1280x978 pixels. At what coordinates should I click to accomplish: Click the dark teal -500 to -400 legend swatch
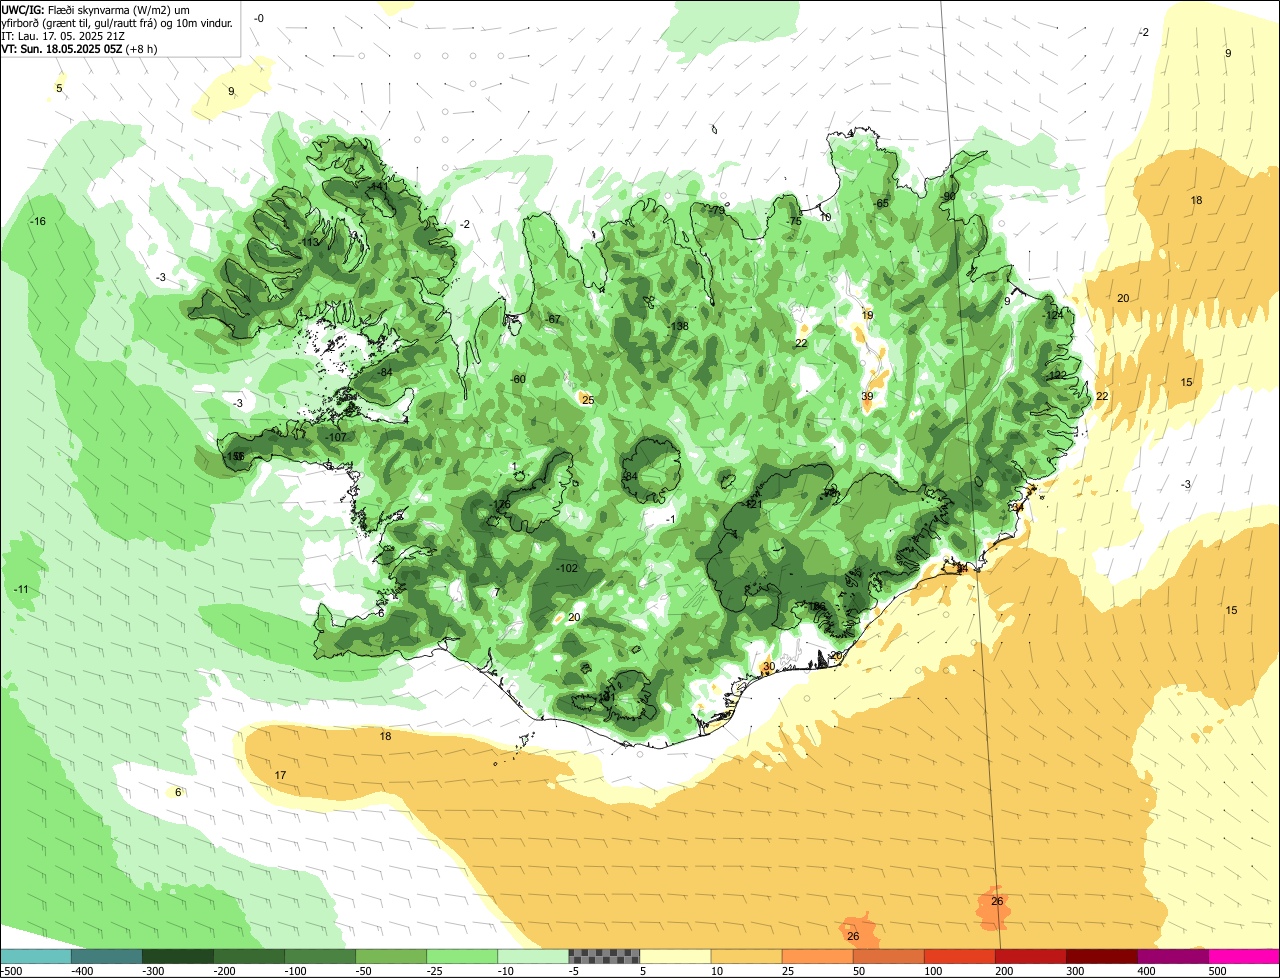point(107,957)
